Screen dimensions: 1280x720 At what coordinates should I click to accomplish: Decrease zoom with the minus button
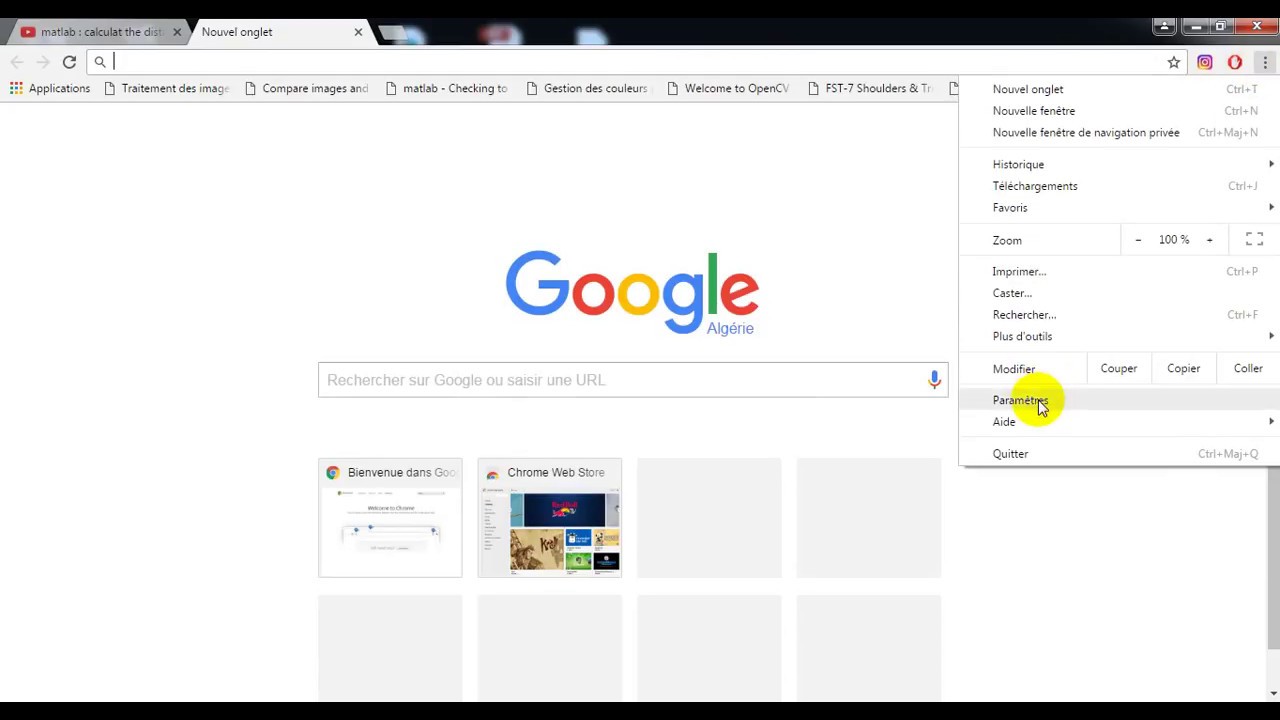1138,240
